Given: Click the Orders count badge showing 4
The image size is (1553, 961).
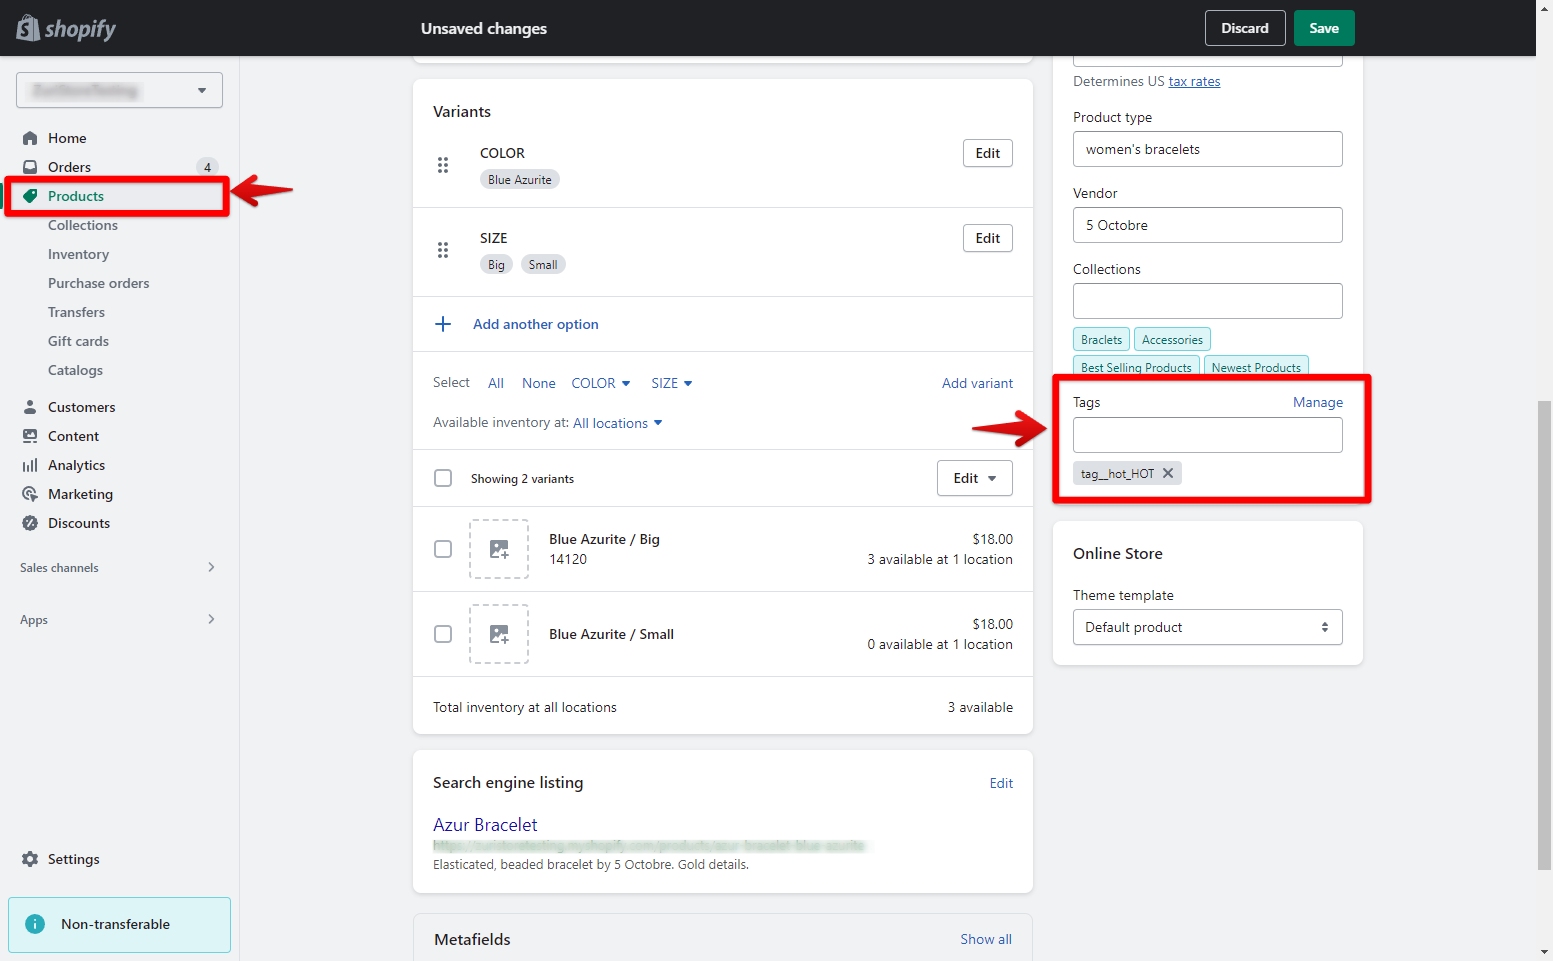Looking at the screenshot, I should coord(207,167).
